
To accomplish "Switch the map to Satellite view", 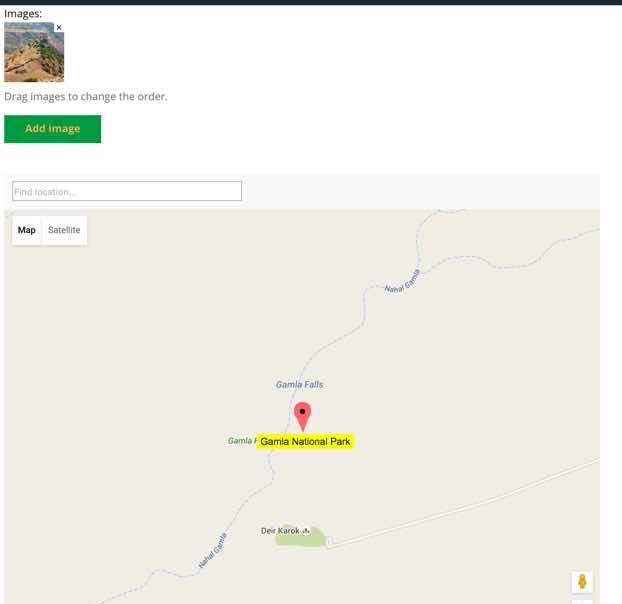I will (x=64, y=230).
